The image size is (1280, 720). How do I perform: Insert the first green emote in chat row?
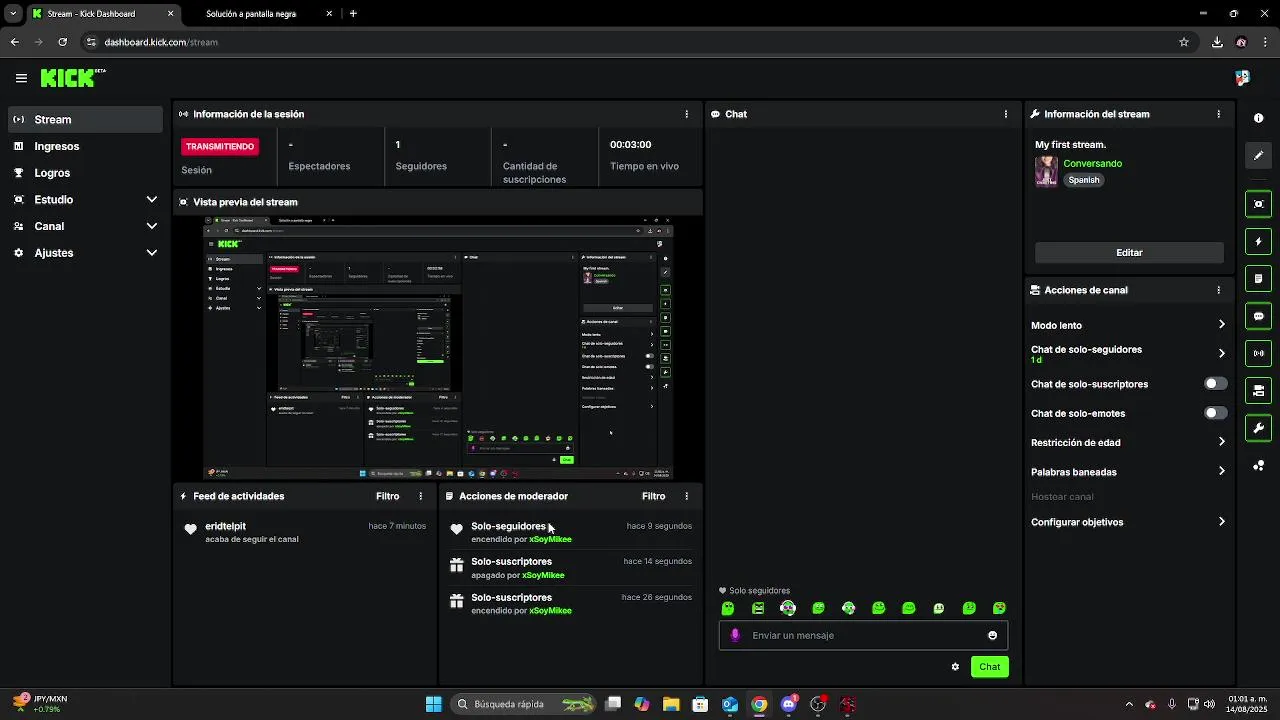point(728,608)
